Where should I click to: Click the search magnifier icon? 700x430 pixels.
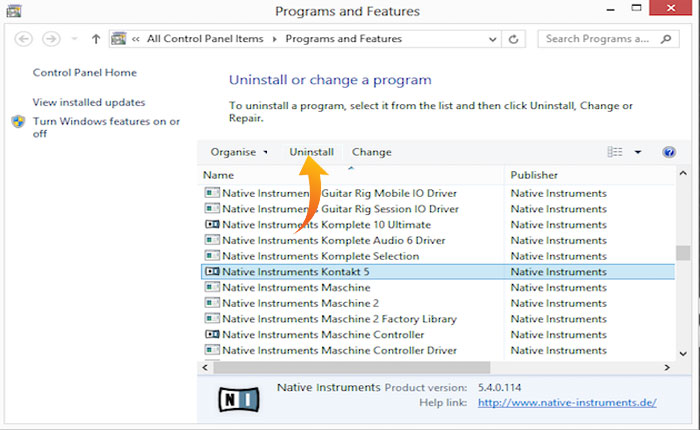coord(670,40)
